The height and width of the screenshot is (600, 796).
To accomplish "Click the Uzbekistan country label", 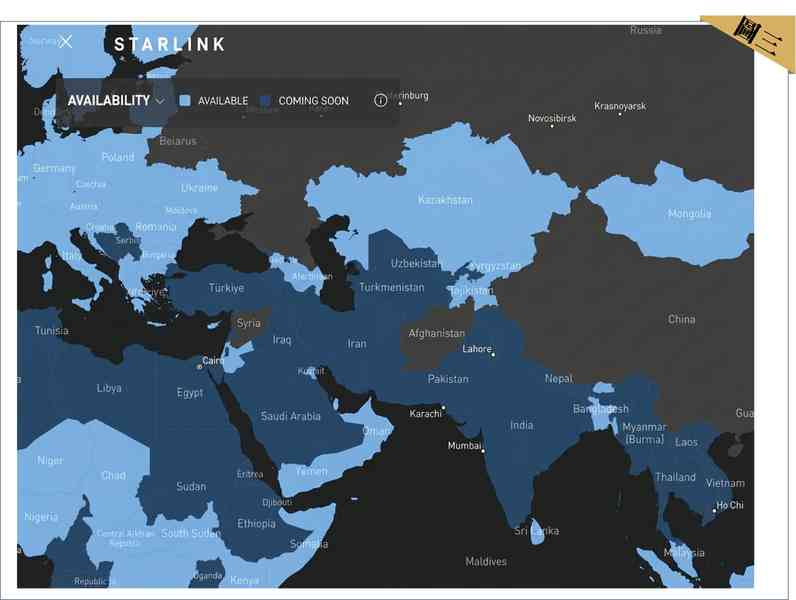I will 416,263.
